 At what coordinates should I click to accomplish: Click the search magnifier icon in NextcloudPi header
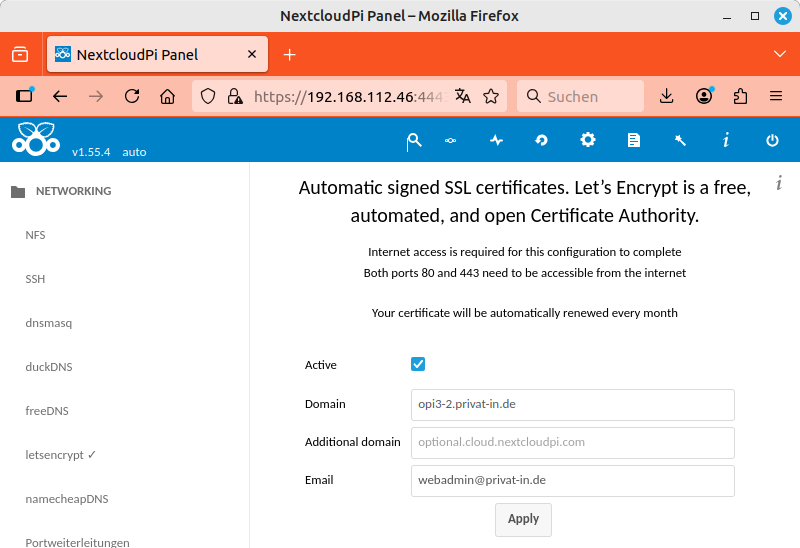point(413,141)
